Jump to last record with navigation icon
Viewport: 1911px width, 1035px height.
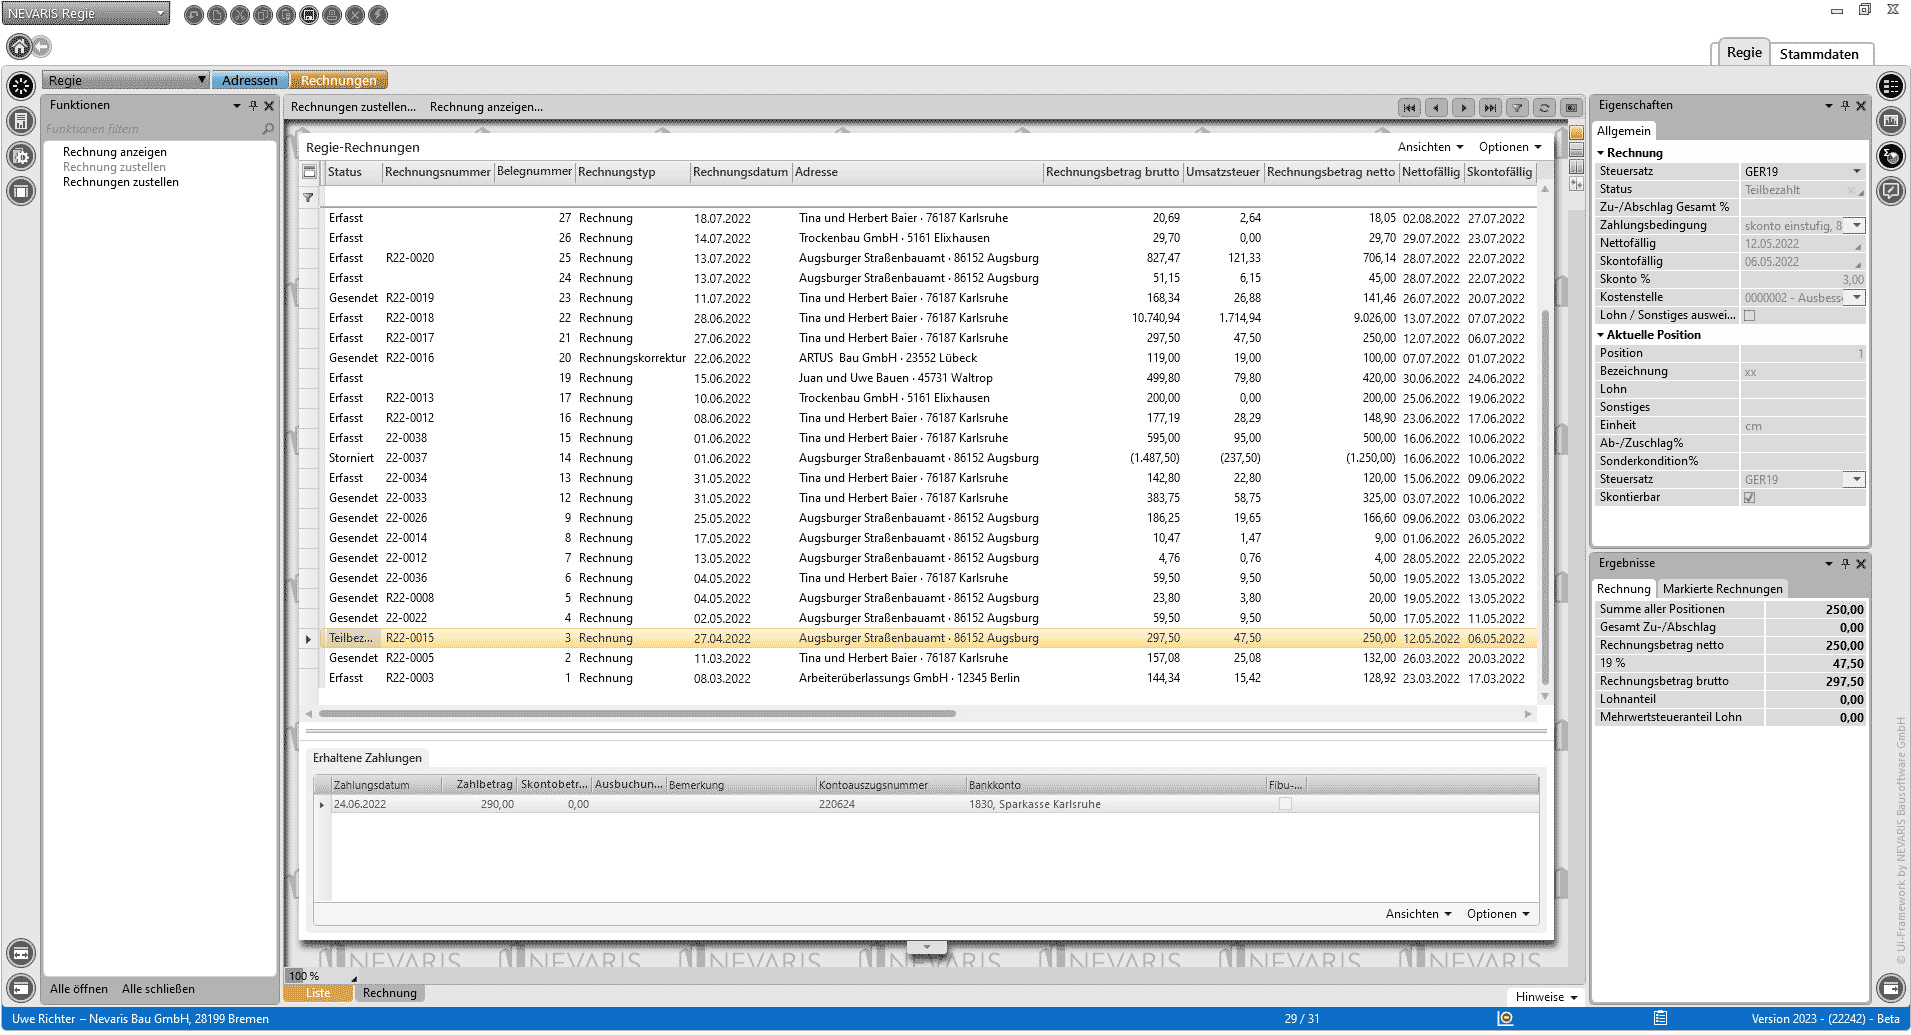[1490, 108]
